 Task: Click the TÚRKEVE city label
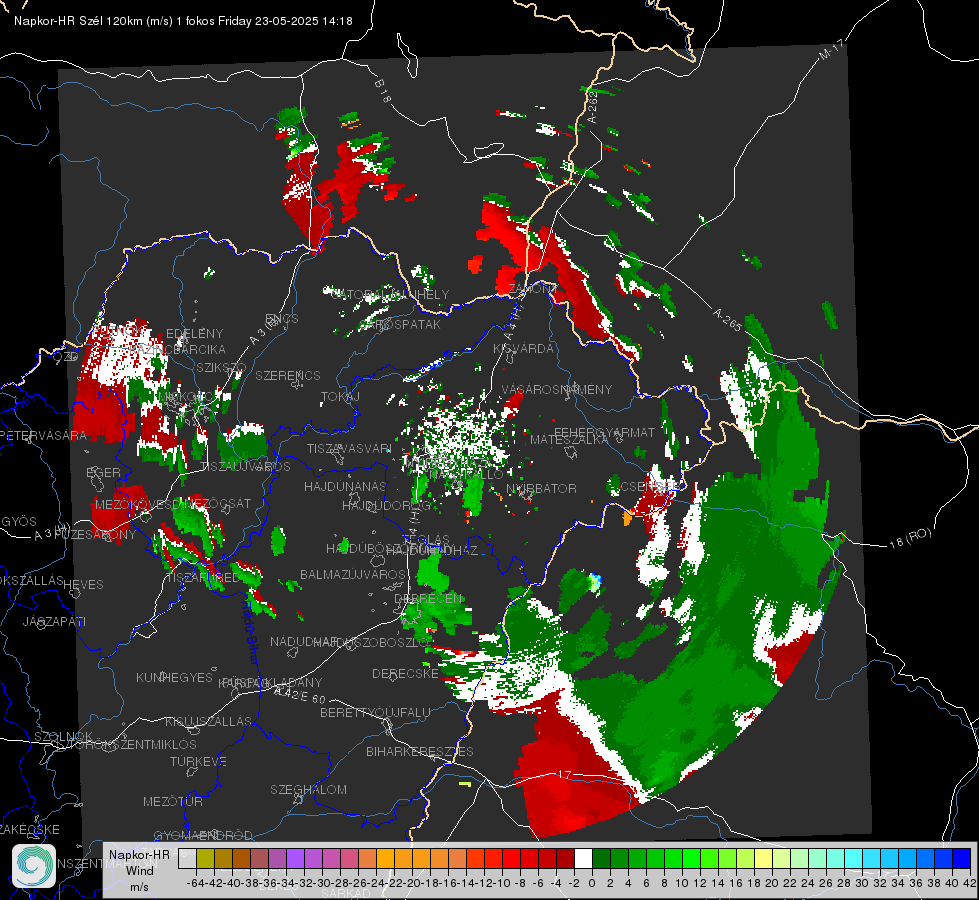[x=198, y=761]
